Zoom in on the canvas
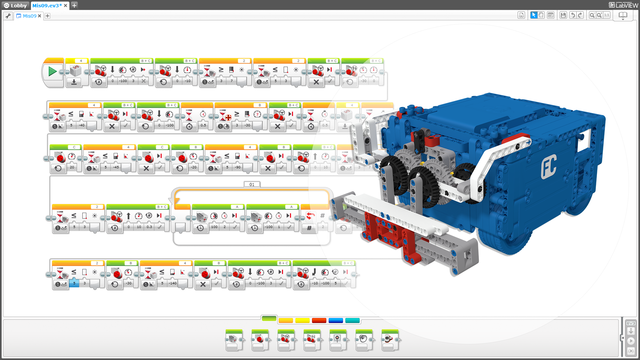The width and height of the screenshot is (640, 360). click(x=599, y=15)
